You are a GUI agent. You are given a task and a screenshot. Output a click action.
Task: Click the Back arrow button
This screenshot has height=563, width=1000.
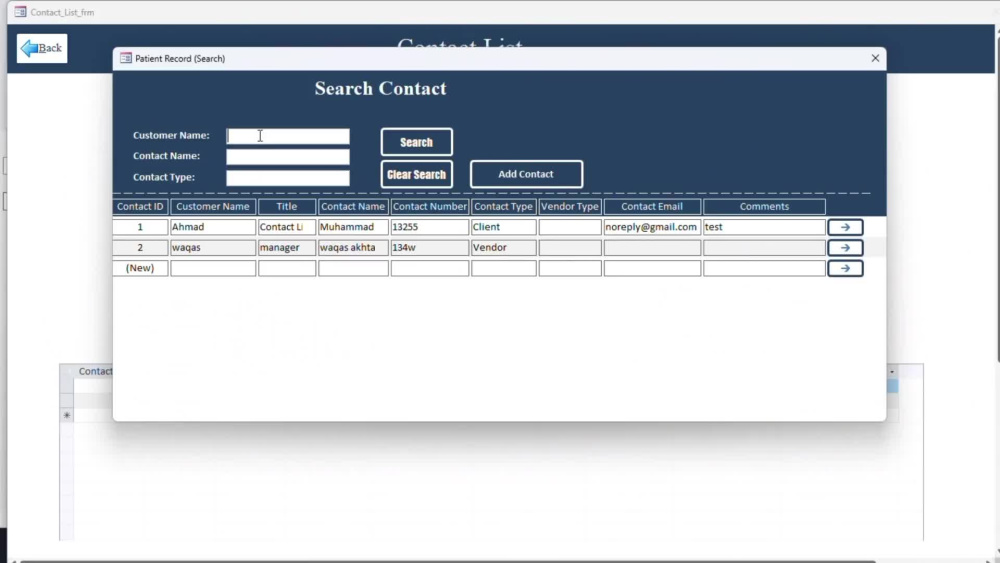tap(42, 48)
